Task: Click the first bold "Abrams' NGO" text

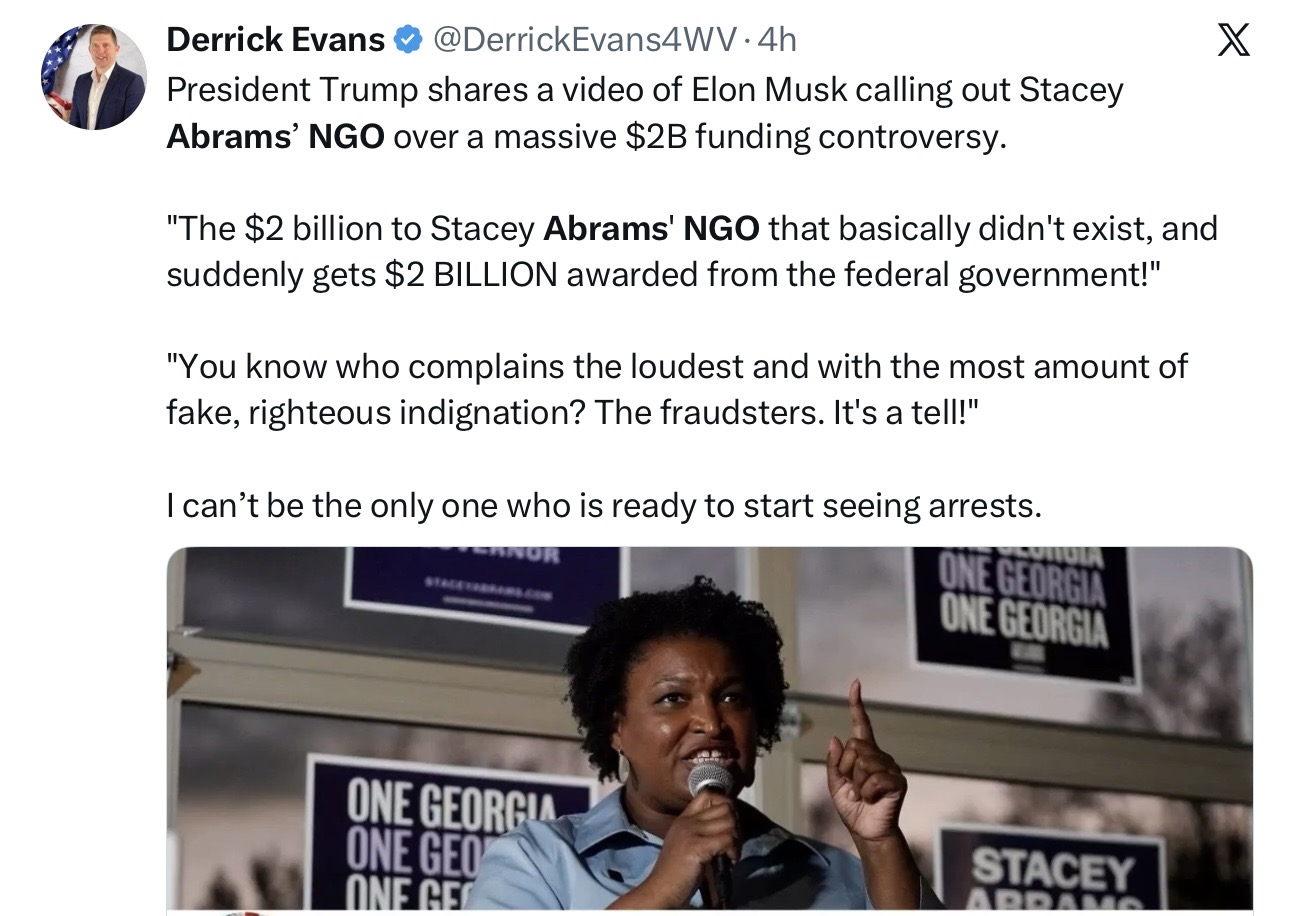Action: click(x=275, y=136)
